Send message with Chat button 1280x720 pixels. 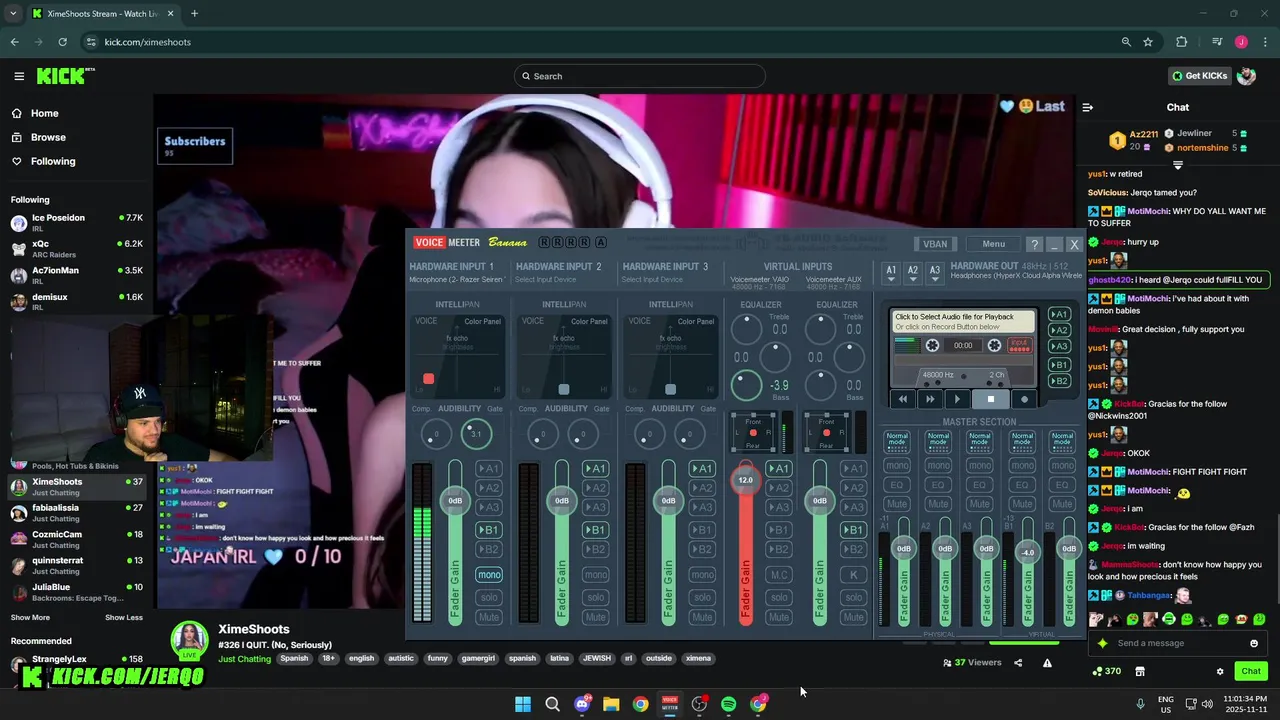click(x=1251, y=671)
